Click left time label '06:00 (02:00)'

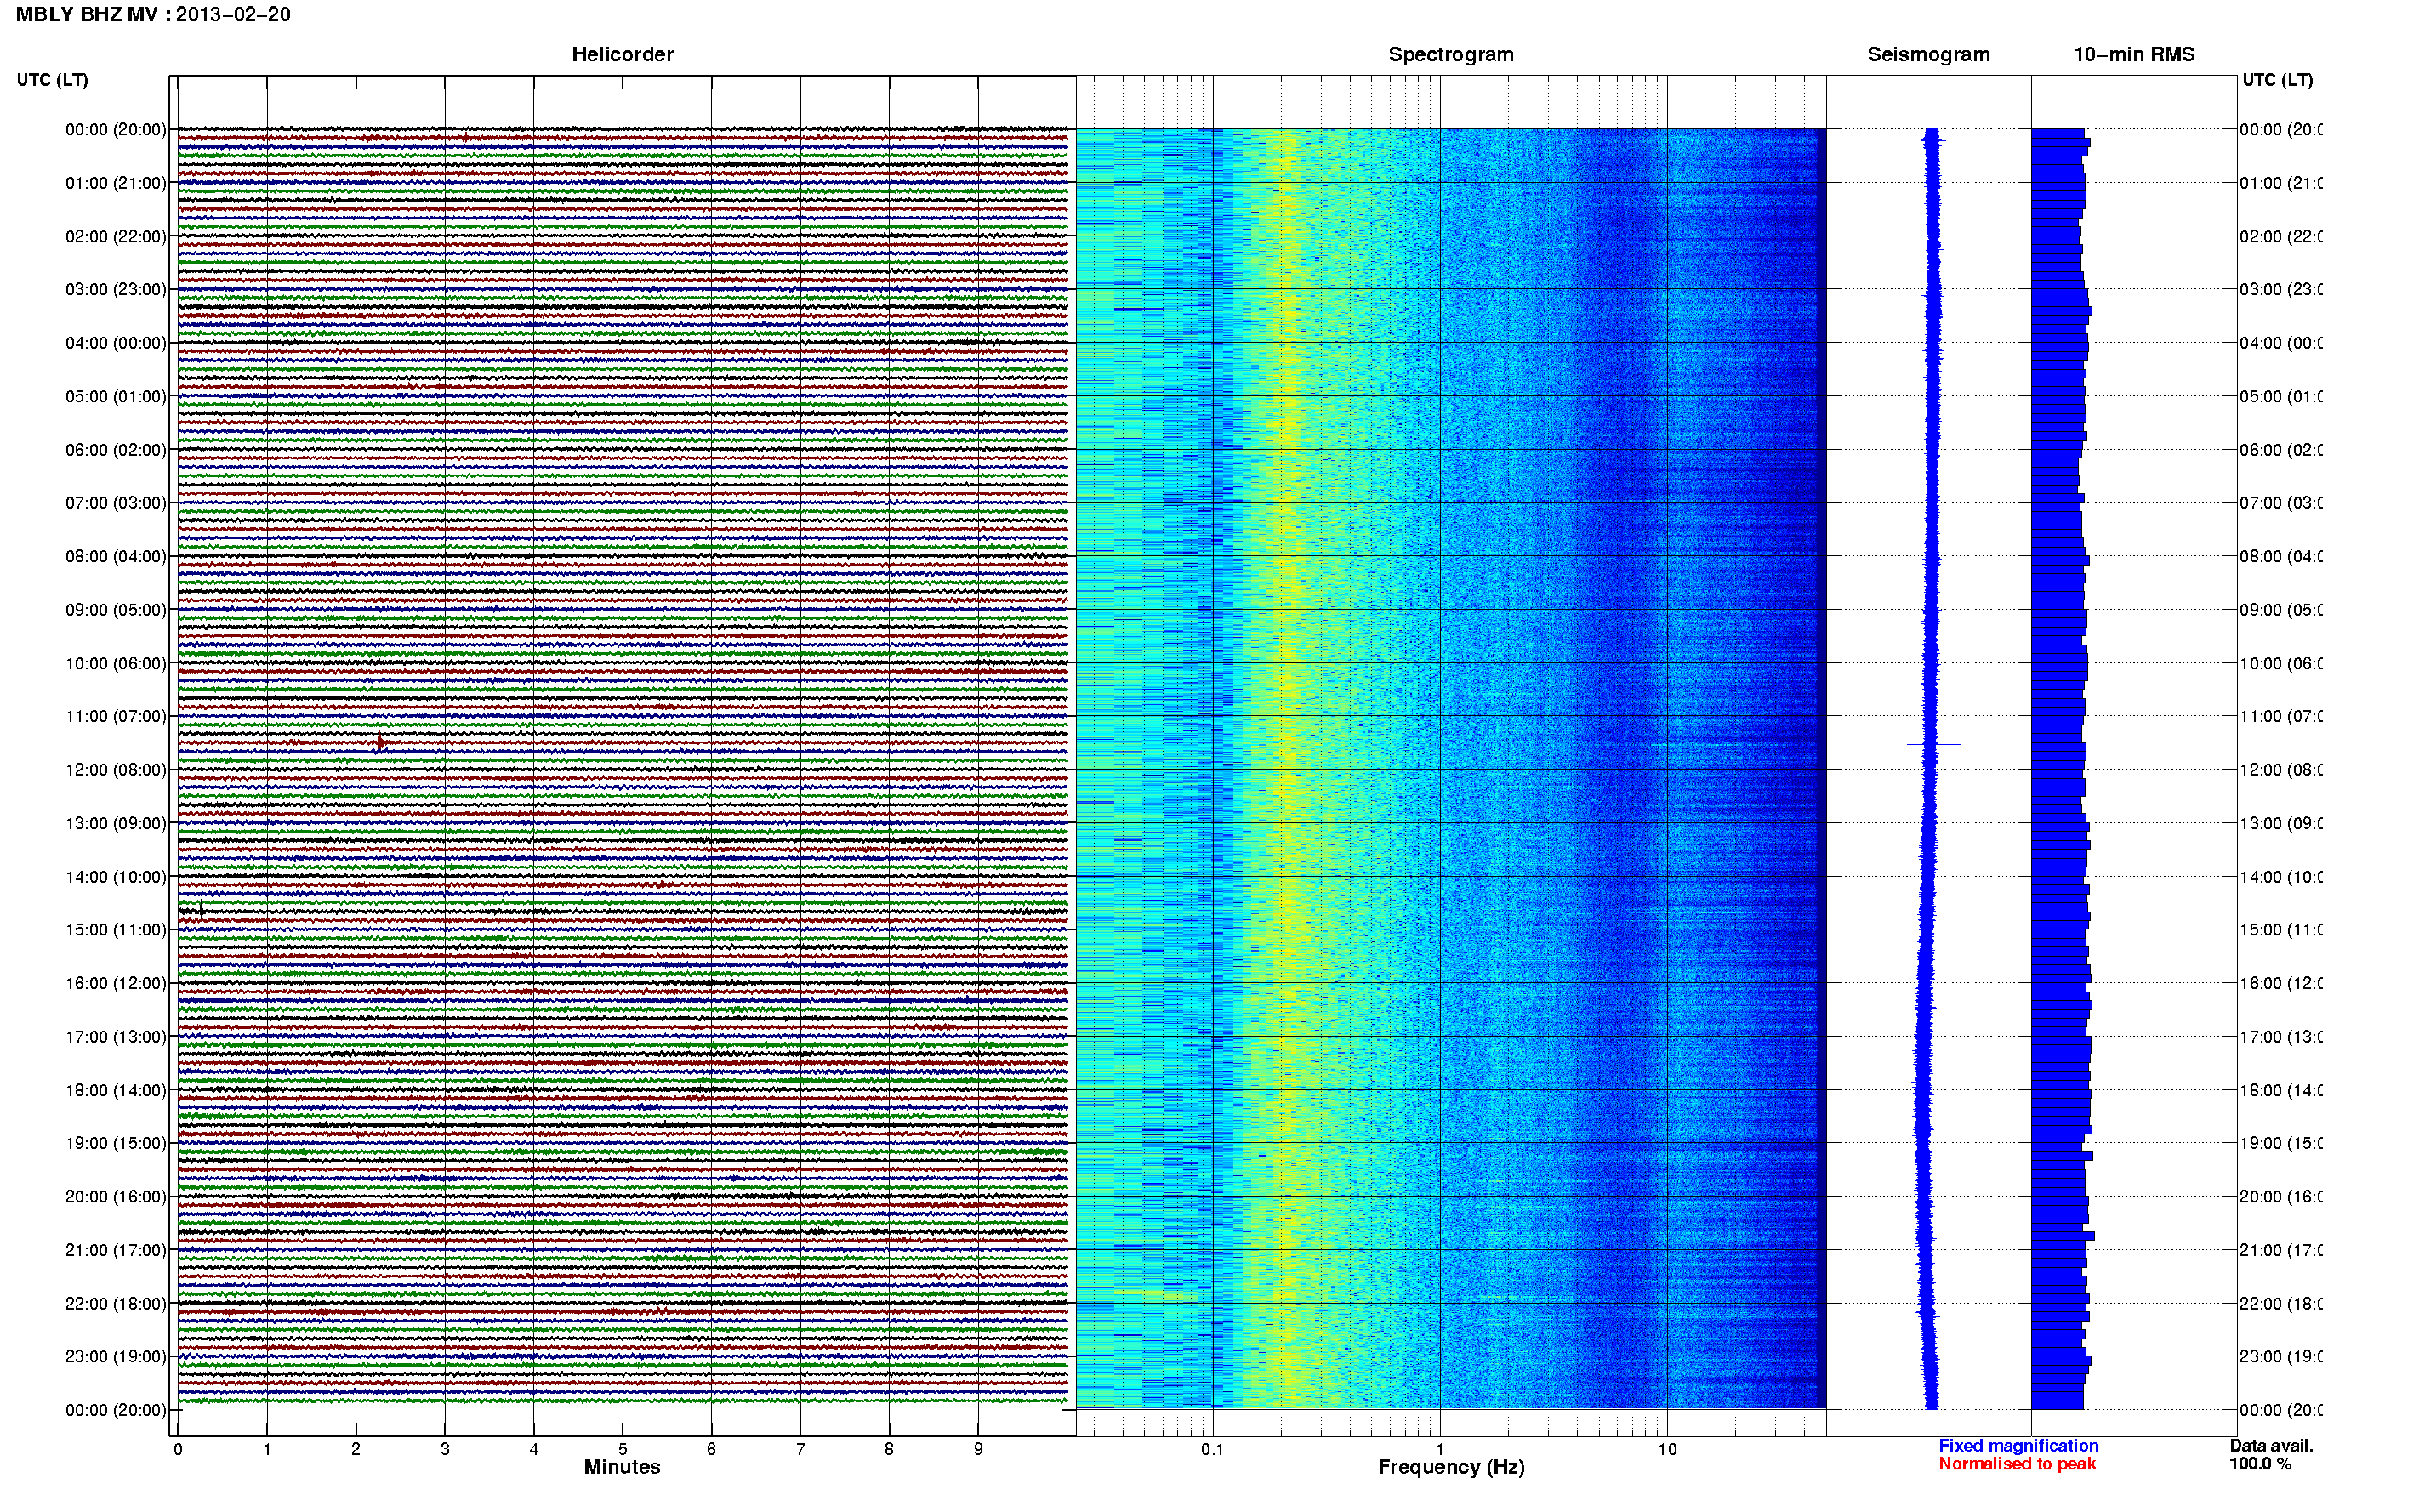click(x=116, y=450)
